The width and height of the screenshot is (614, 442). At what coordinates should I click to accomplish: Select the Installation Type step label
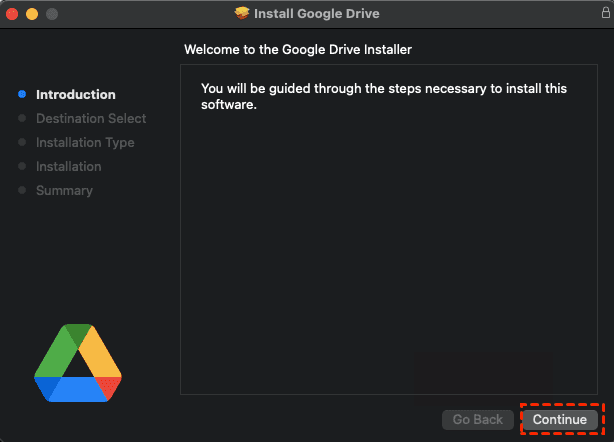point(85,143)
